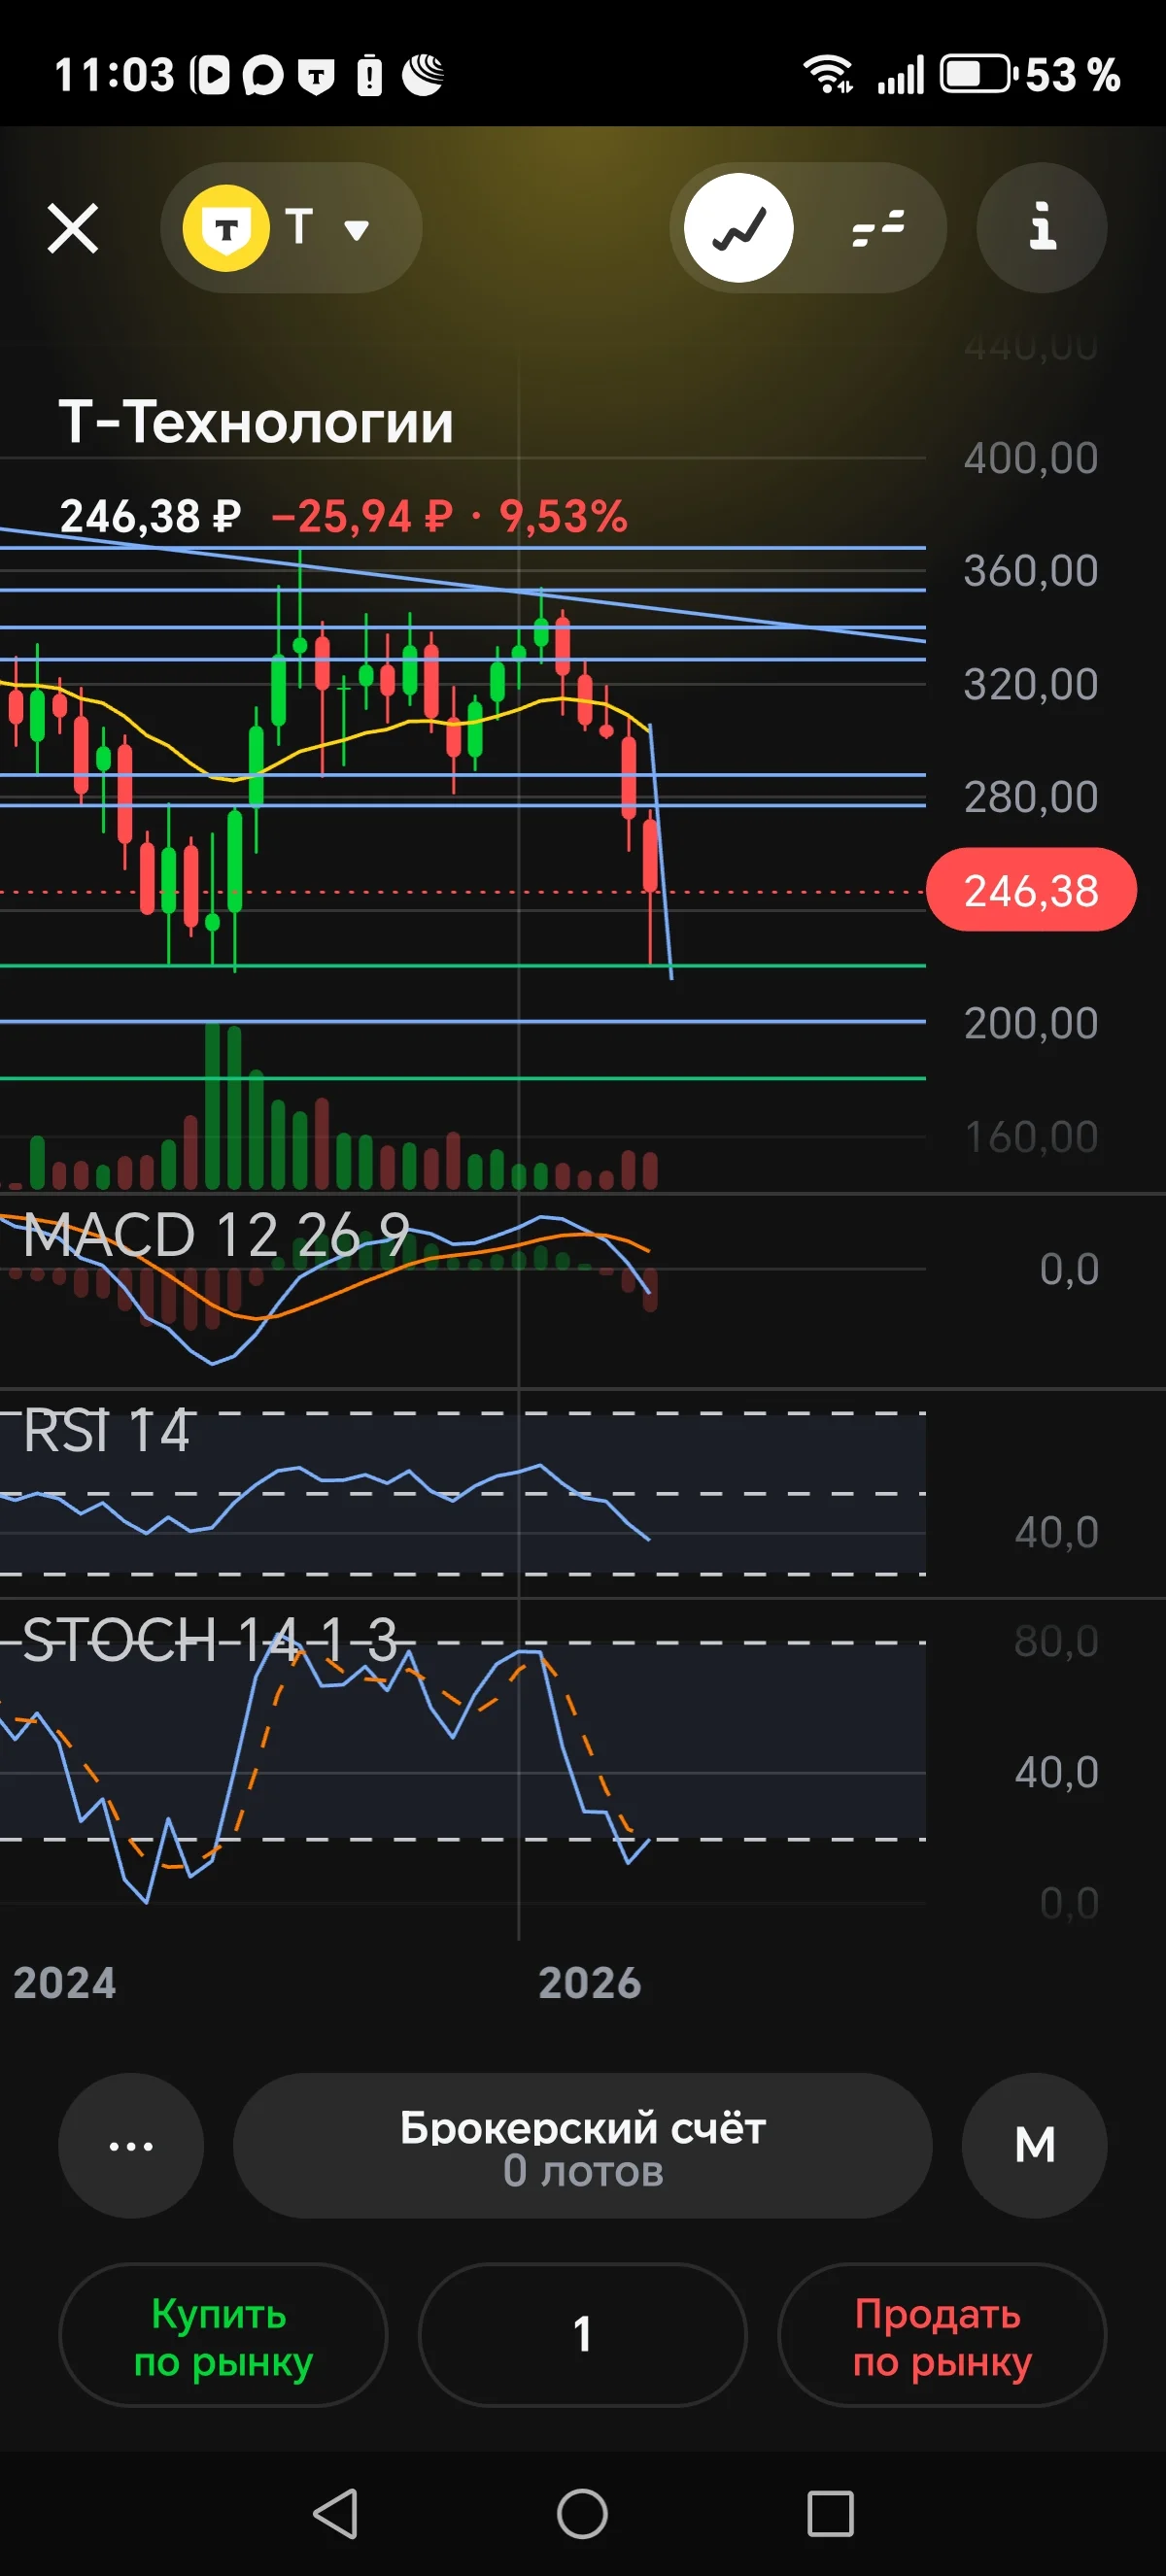
Task: Tap the 320,00 price axis label
Action: (x=1031, y=684)
